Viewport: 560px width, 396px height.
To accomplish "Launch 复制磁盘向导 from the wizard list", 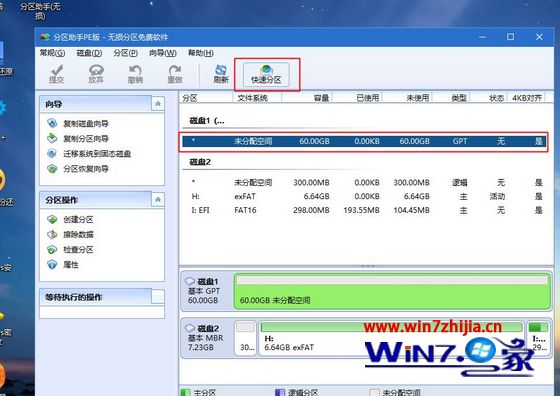I will (x=86, y=124).
